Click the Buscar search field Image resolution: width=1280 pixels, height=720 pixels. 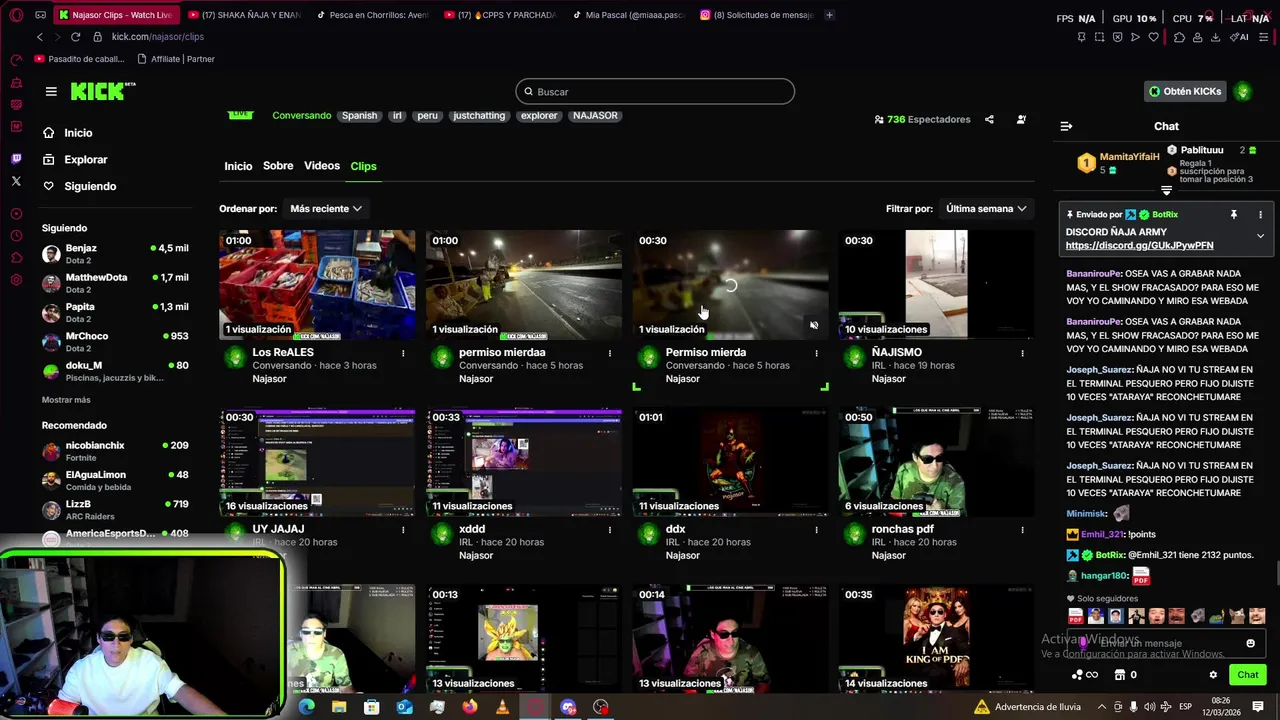[x=655, y=92]
